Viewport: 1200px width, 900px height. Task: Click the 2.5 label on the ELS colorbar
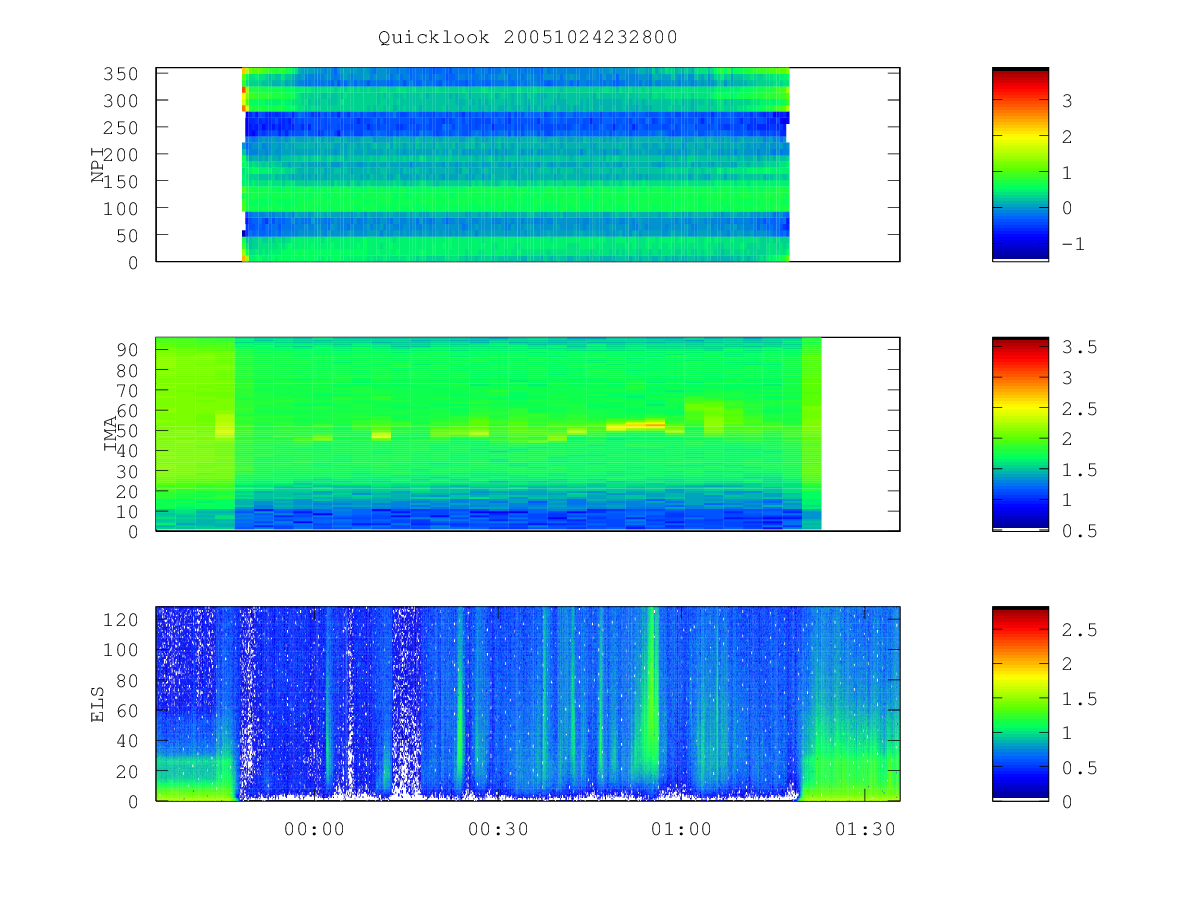click(x=1079, y=630)
